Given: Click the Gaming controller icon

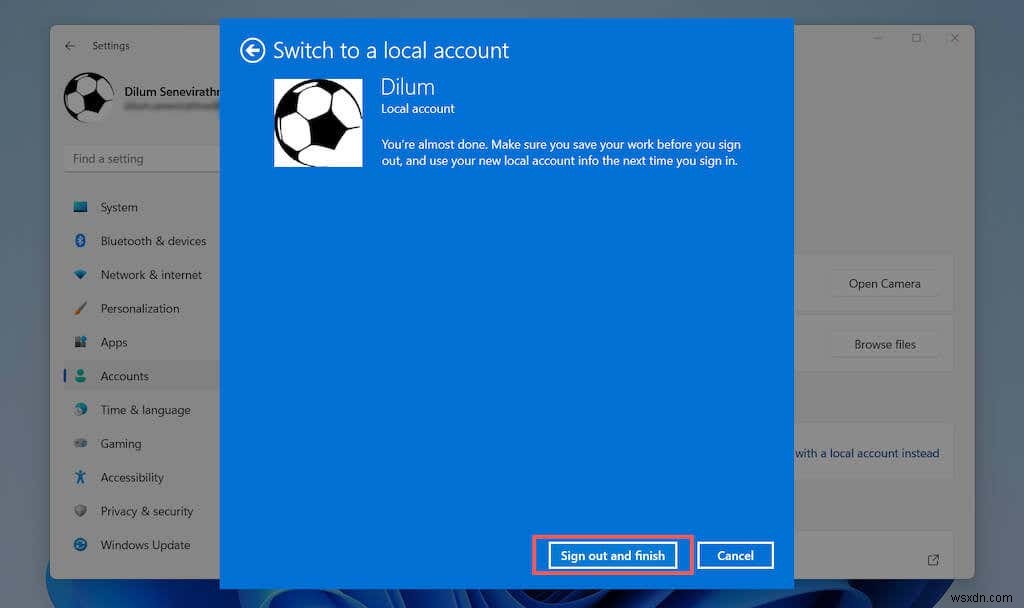Looking at the screenshot, I should (80, 443).
